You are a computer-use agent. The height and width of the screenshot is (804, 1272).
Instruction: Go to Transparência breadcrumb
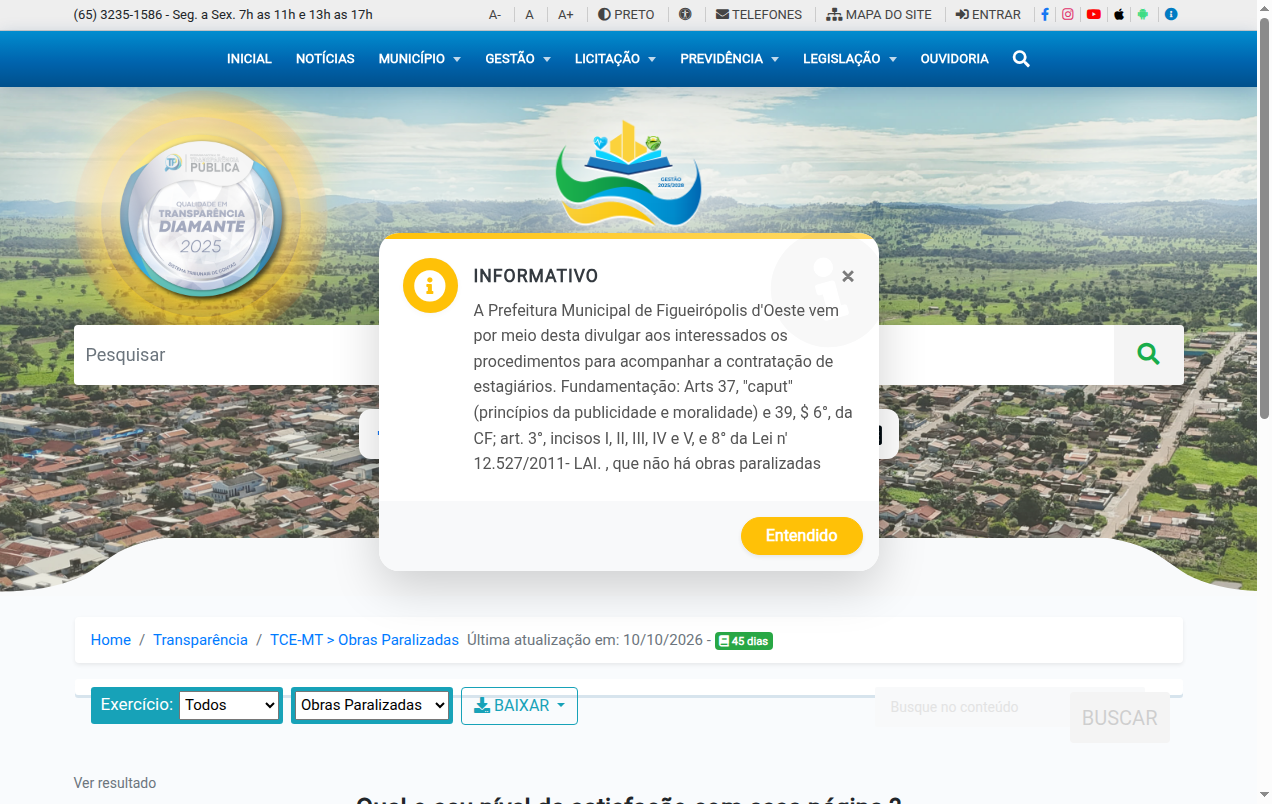(x=200, y=640)
